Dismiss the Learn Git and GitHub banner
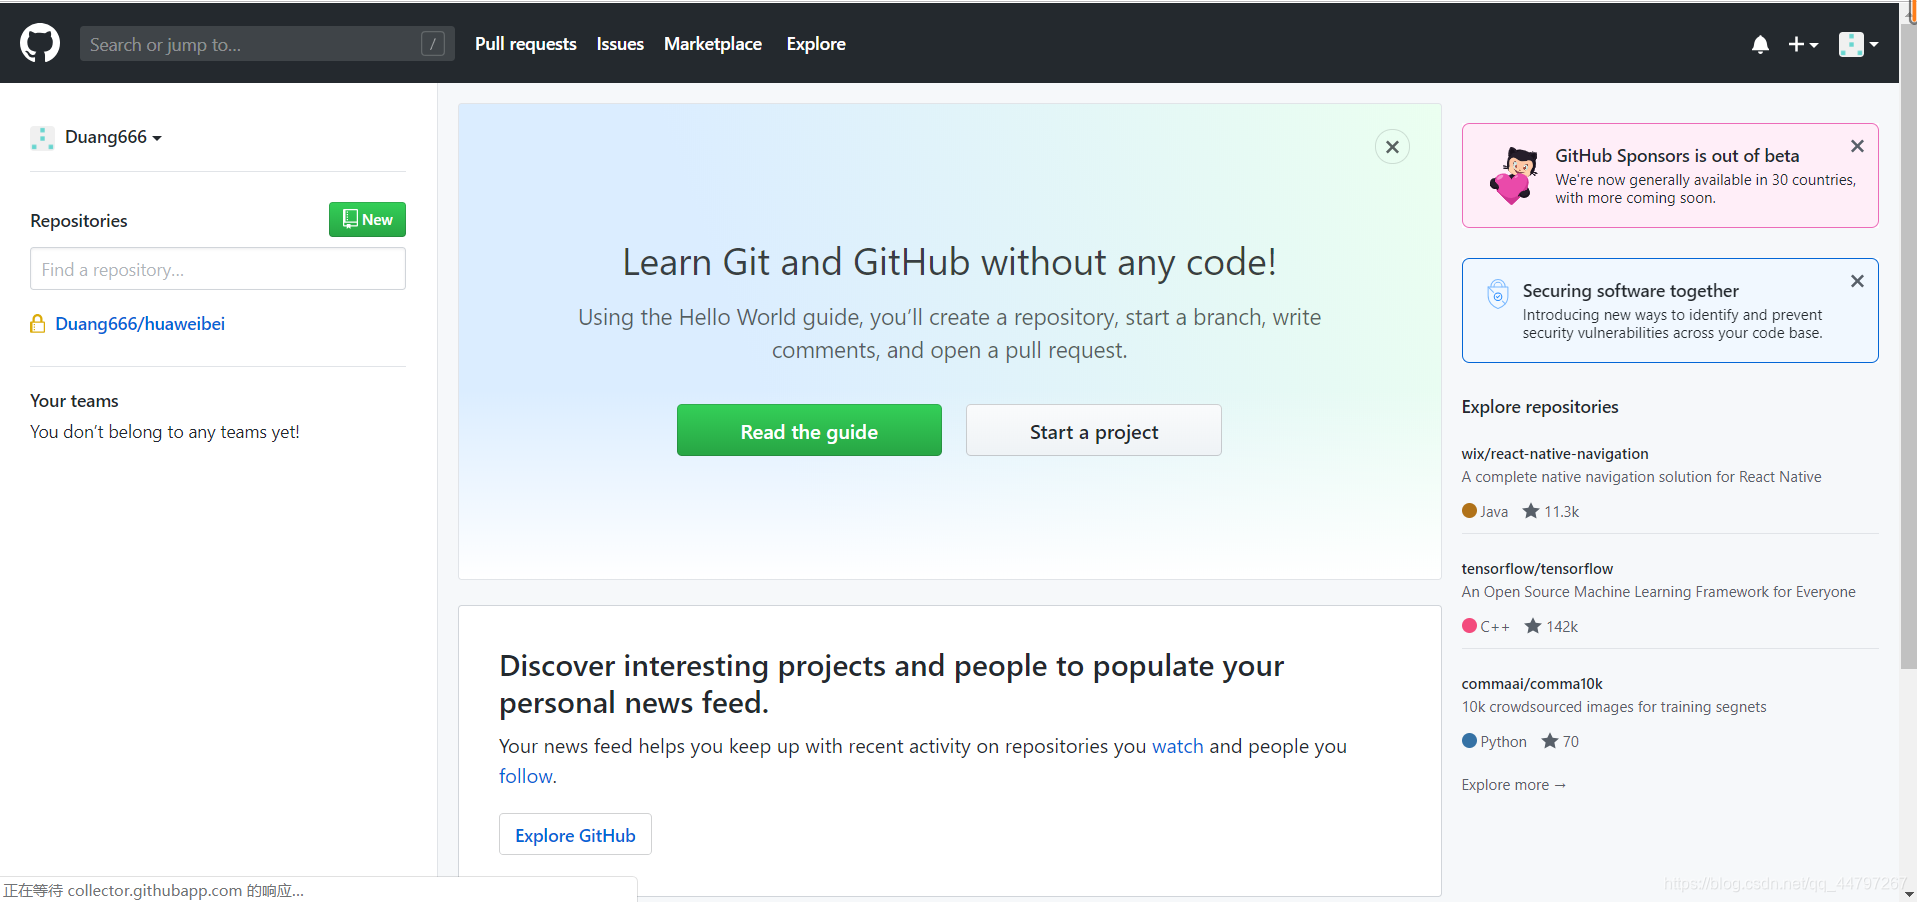 (1392, 147)
